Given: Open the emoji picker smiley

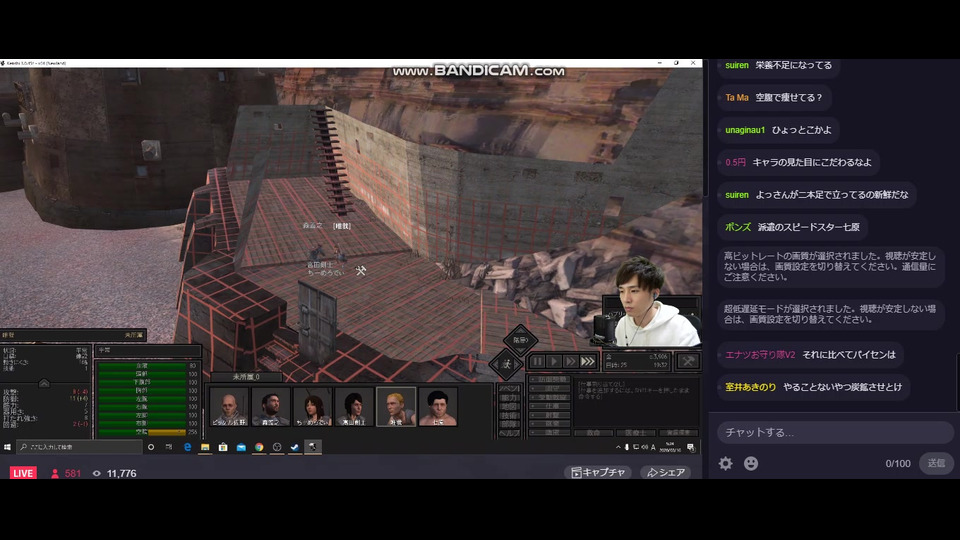Looking at the screenshot, I should [751, 463].
